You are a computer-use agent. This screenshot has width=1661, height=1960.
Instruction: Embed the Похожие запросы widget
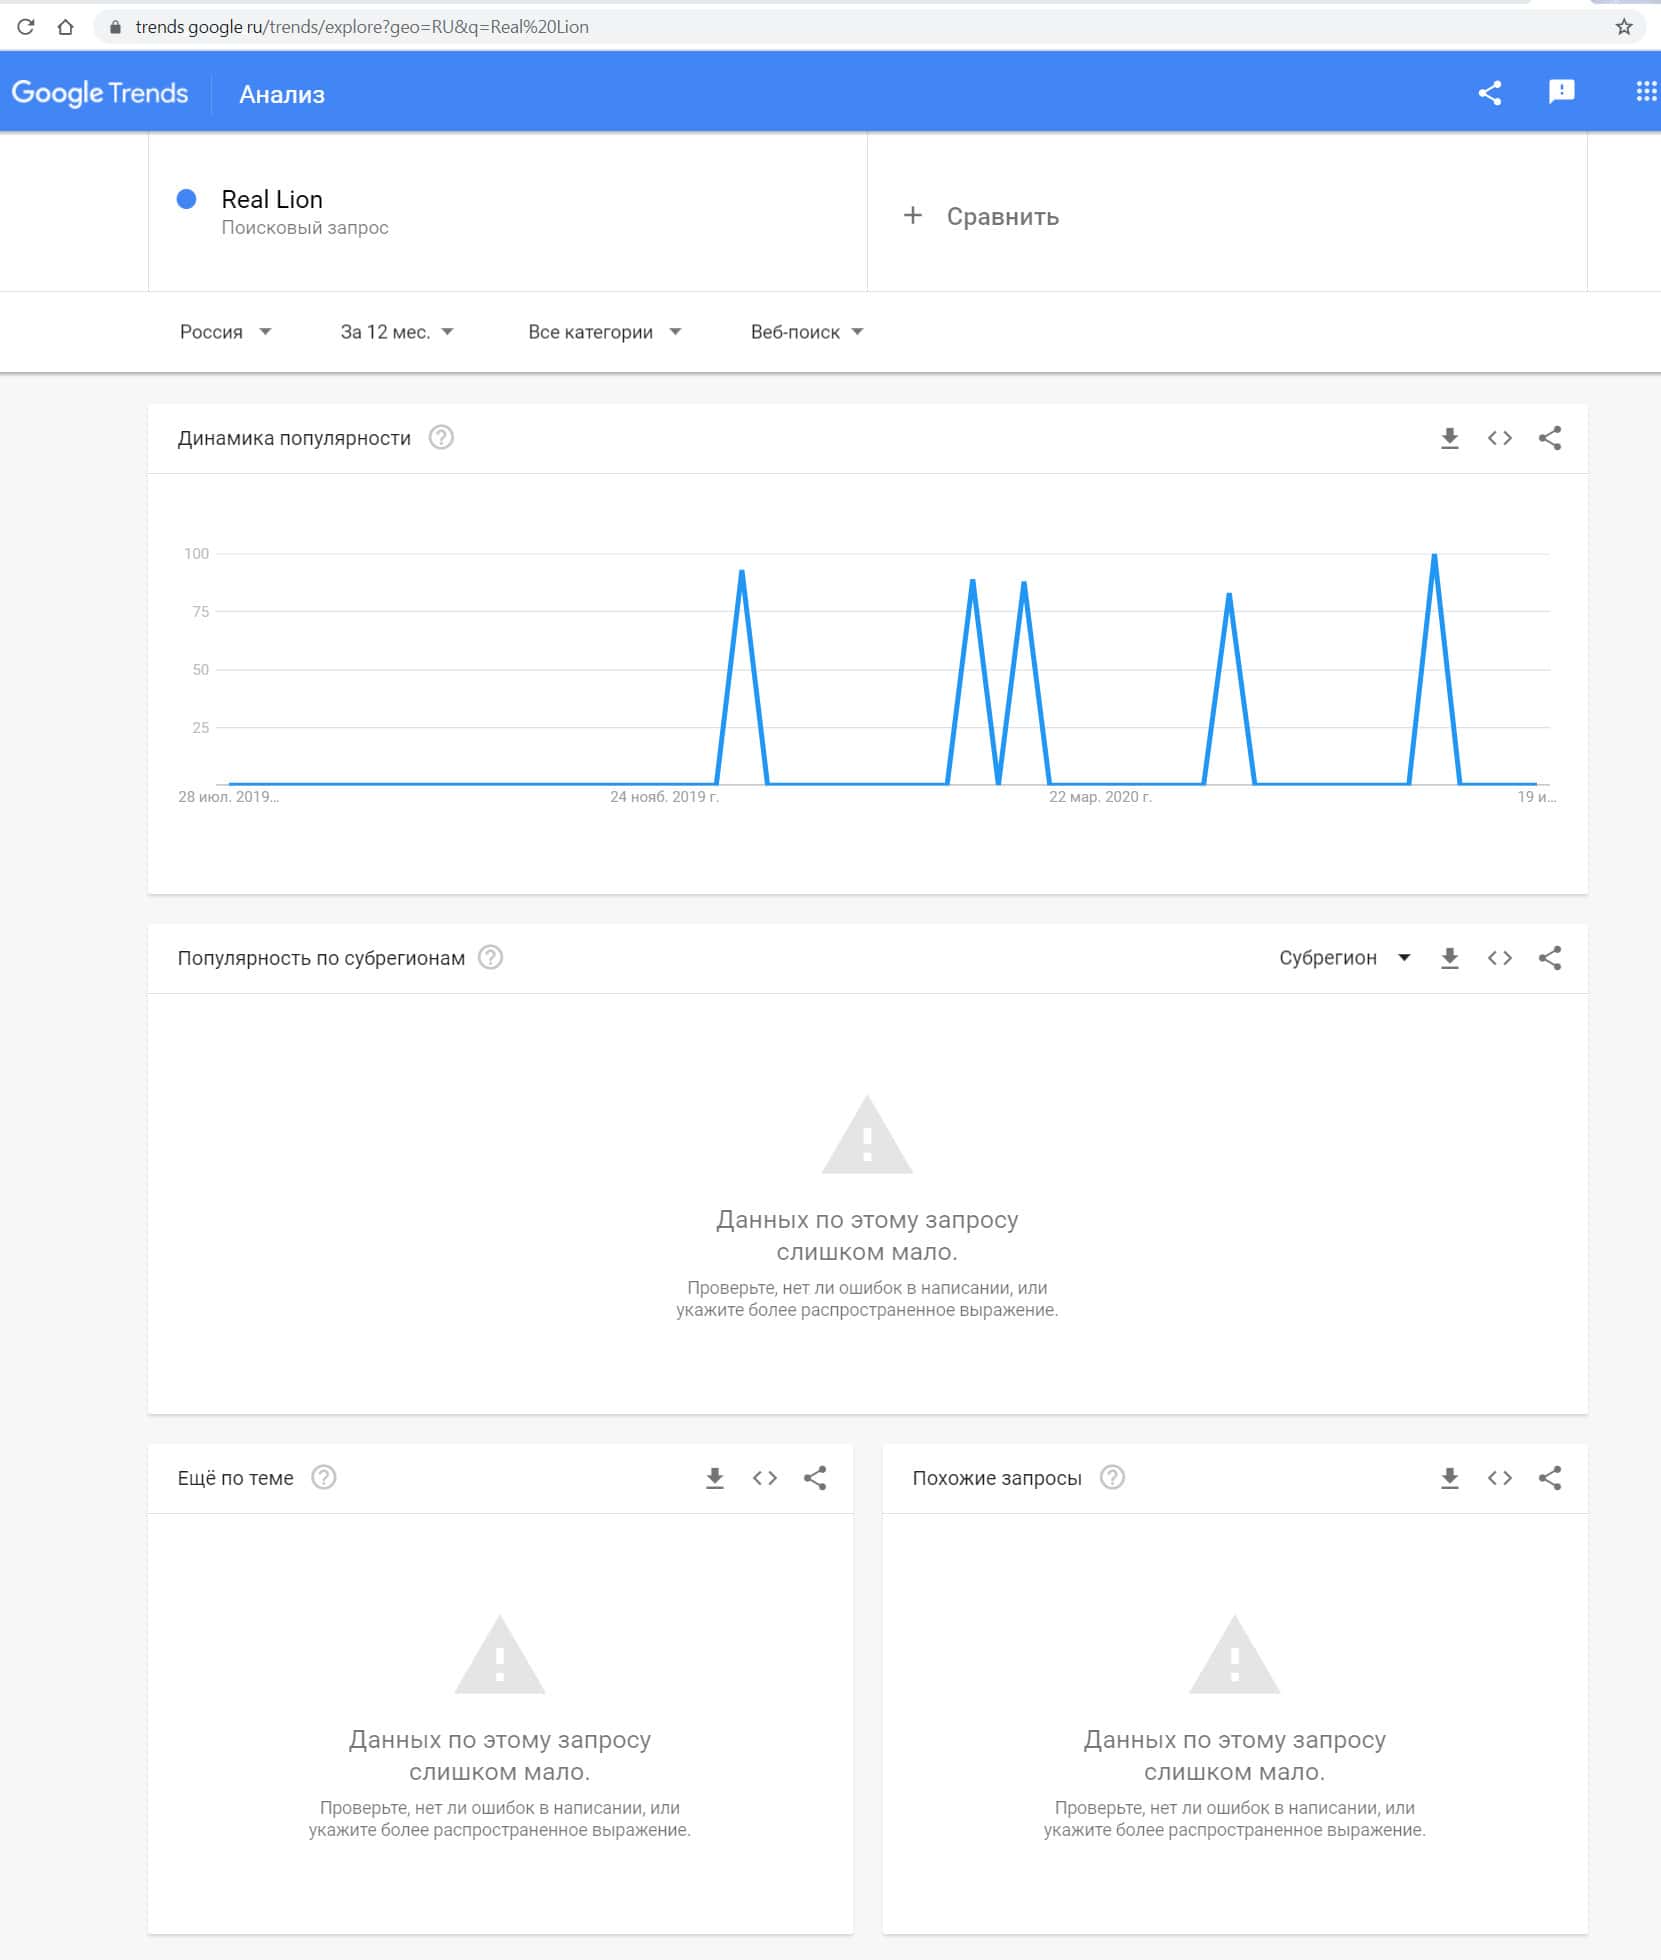(1499, 1478)
